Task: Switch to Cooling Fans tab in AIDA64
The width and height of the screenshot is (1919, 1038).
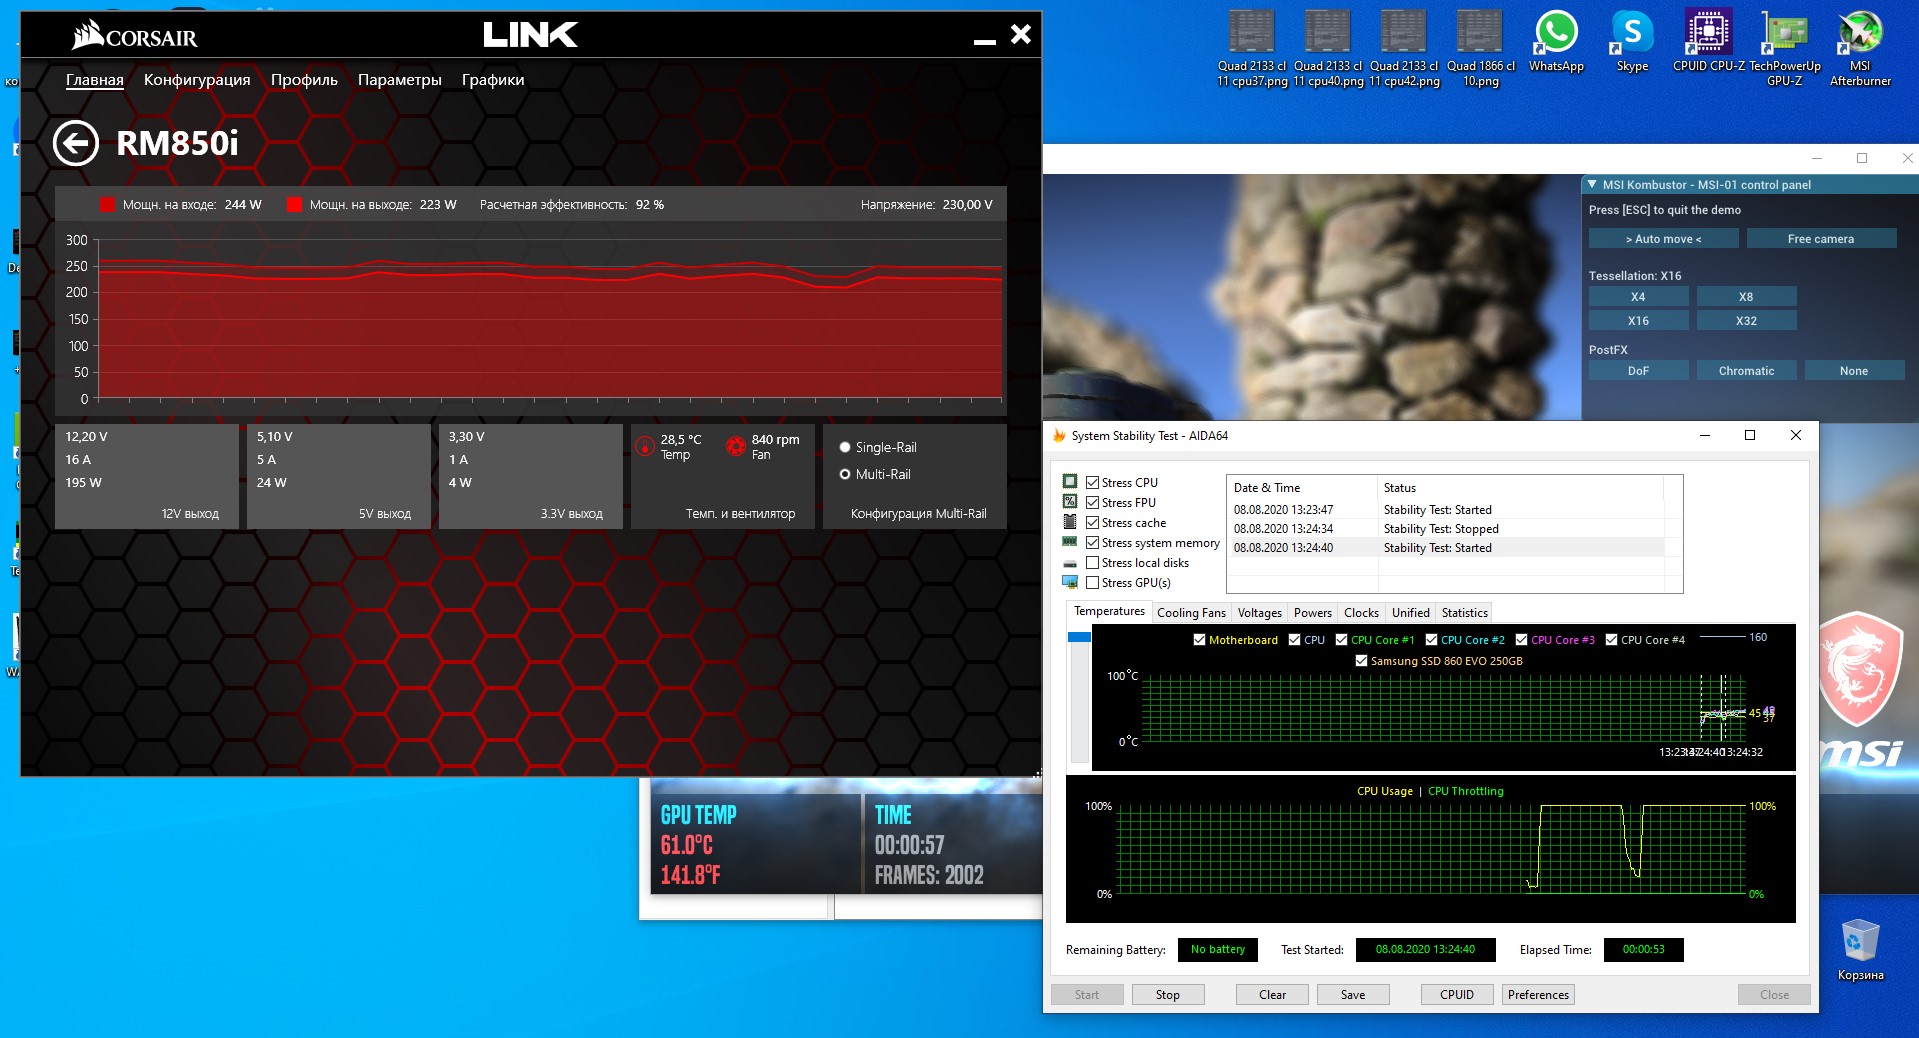Action: point(1191,613)
